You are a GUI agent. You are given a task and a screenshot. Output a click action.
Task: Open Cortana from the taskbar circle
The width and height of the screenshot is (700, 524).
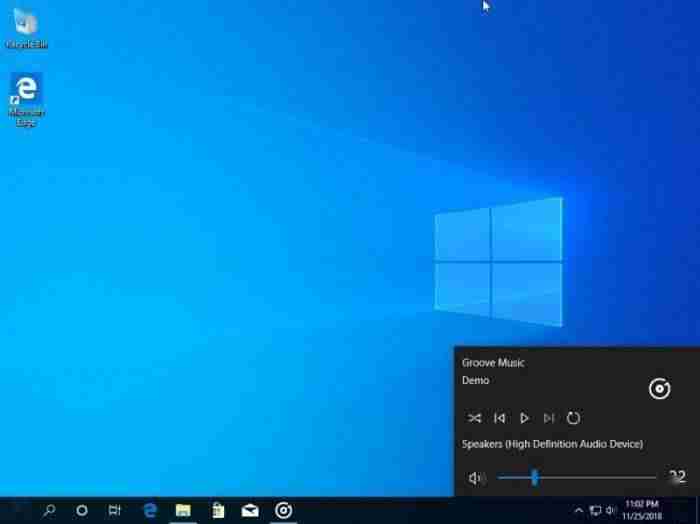pyautogui.click(x=82, y=510)
